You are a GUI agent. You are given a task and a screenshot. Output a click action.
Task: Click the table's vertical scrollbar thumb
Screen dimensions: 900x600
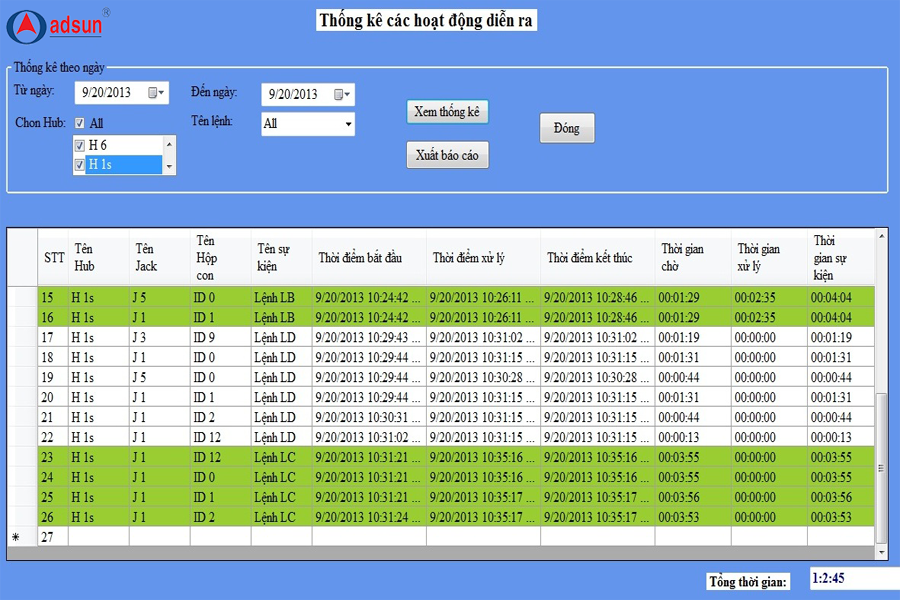pyautogui.click(x=881, y=465)
